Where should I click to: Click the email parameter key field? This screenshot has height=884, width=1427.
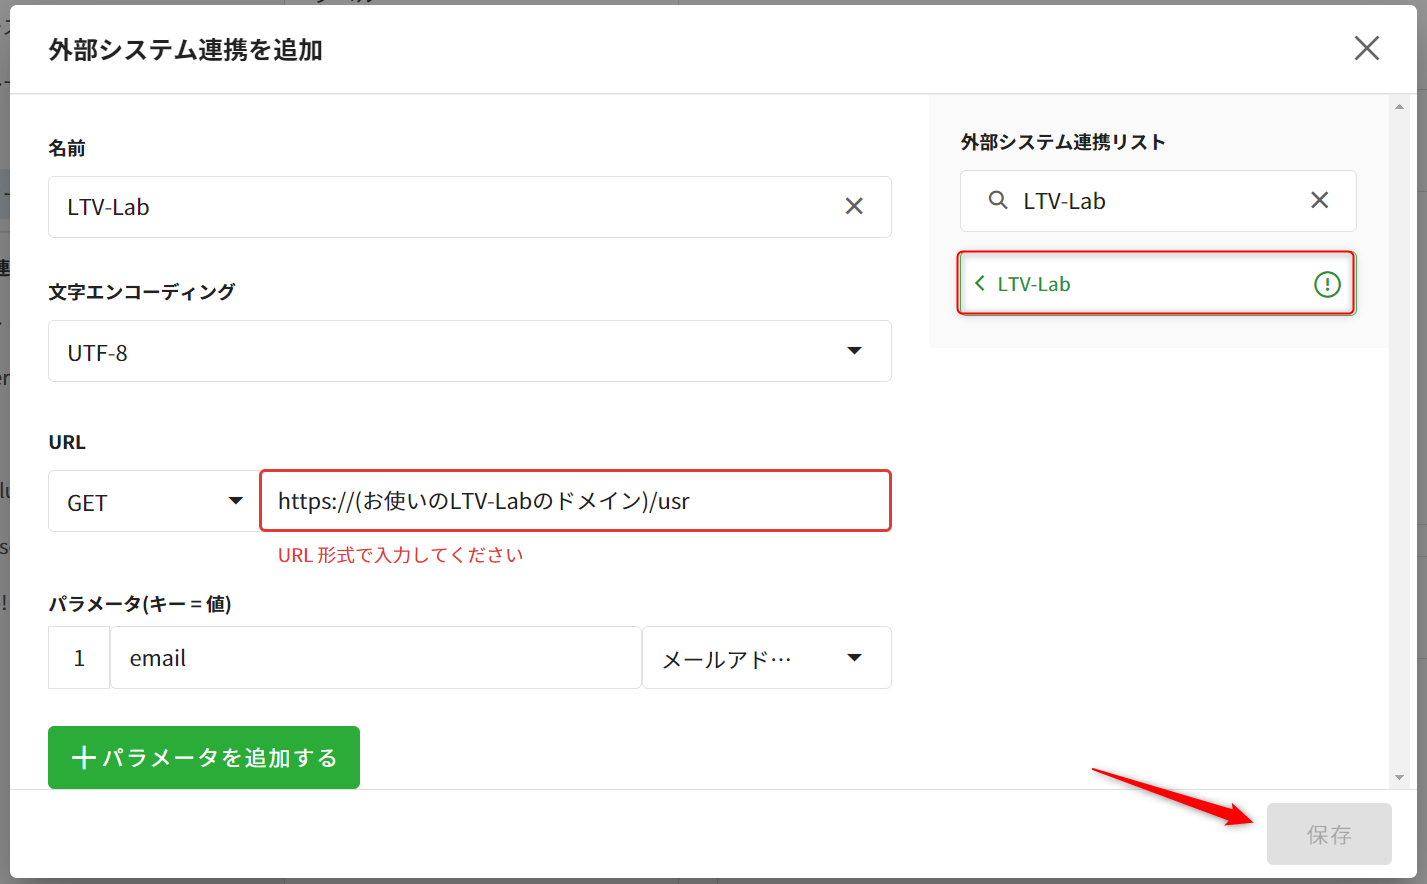[x=375, y=658]
